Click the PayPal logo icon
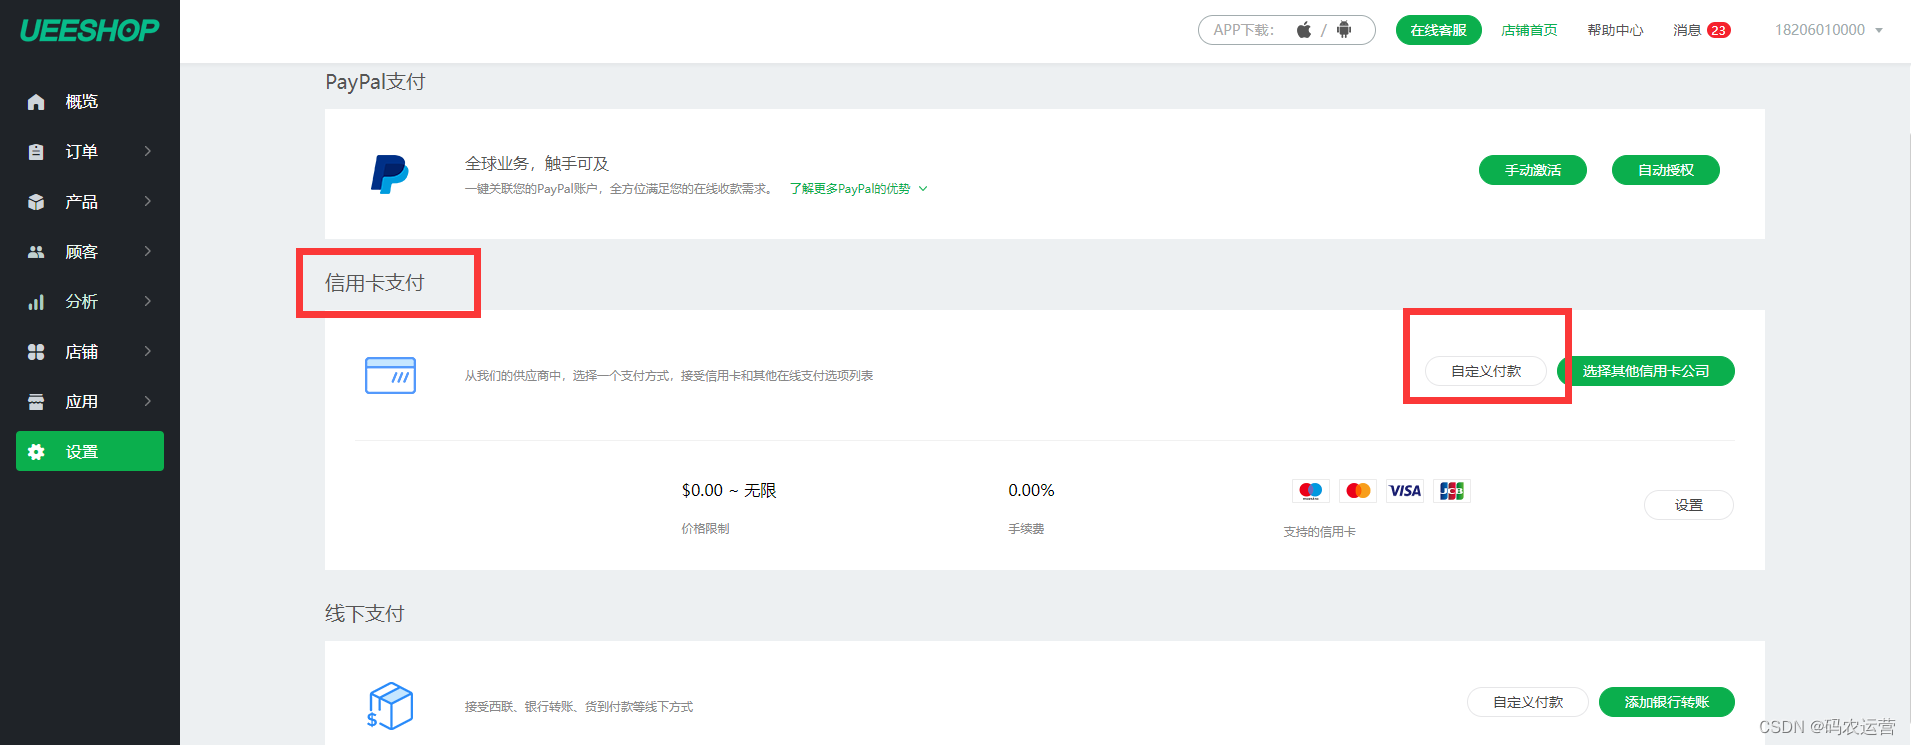 (390, 174)
